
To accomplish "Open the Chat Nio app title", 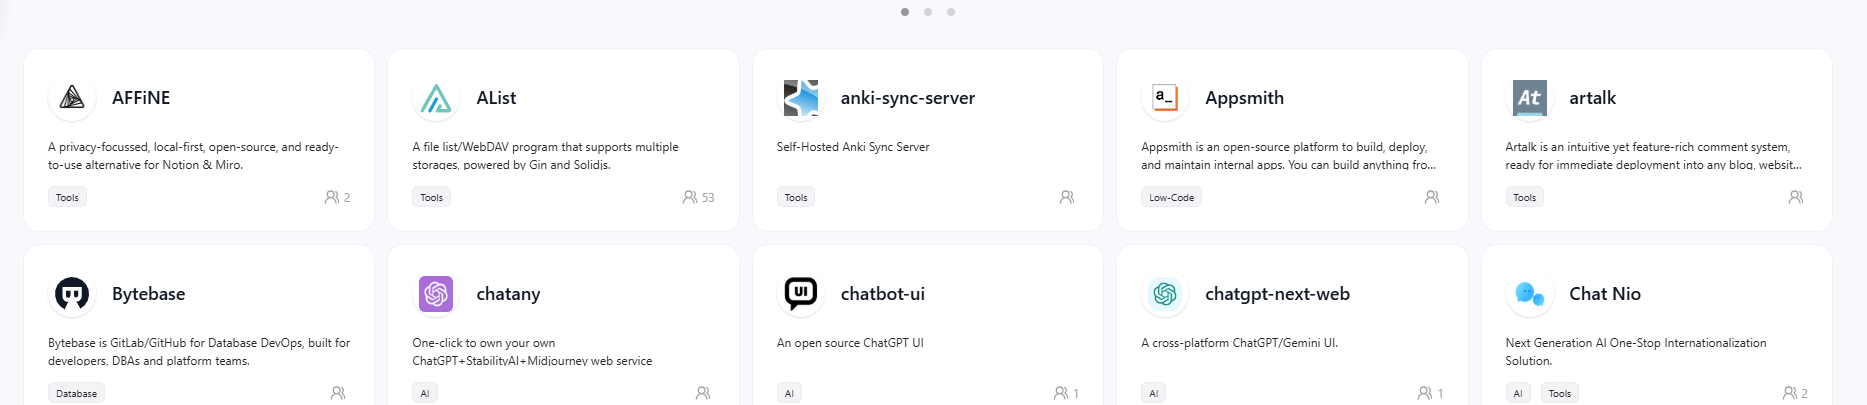I will click(1605, 294).
